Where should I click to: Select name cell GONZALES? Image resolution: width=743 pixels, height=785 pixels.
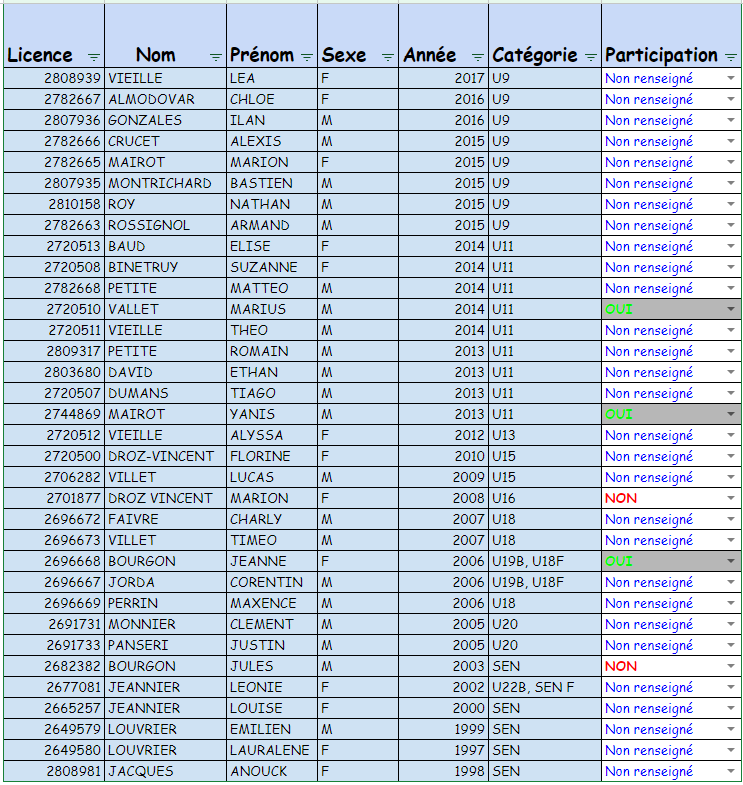point(166,120)
